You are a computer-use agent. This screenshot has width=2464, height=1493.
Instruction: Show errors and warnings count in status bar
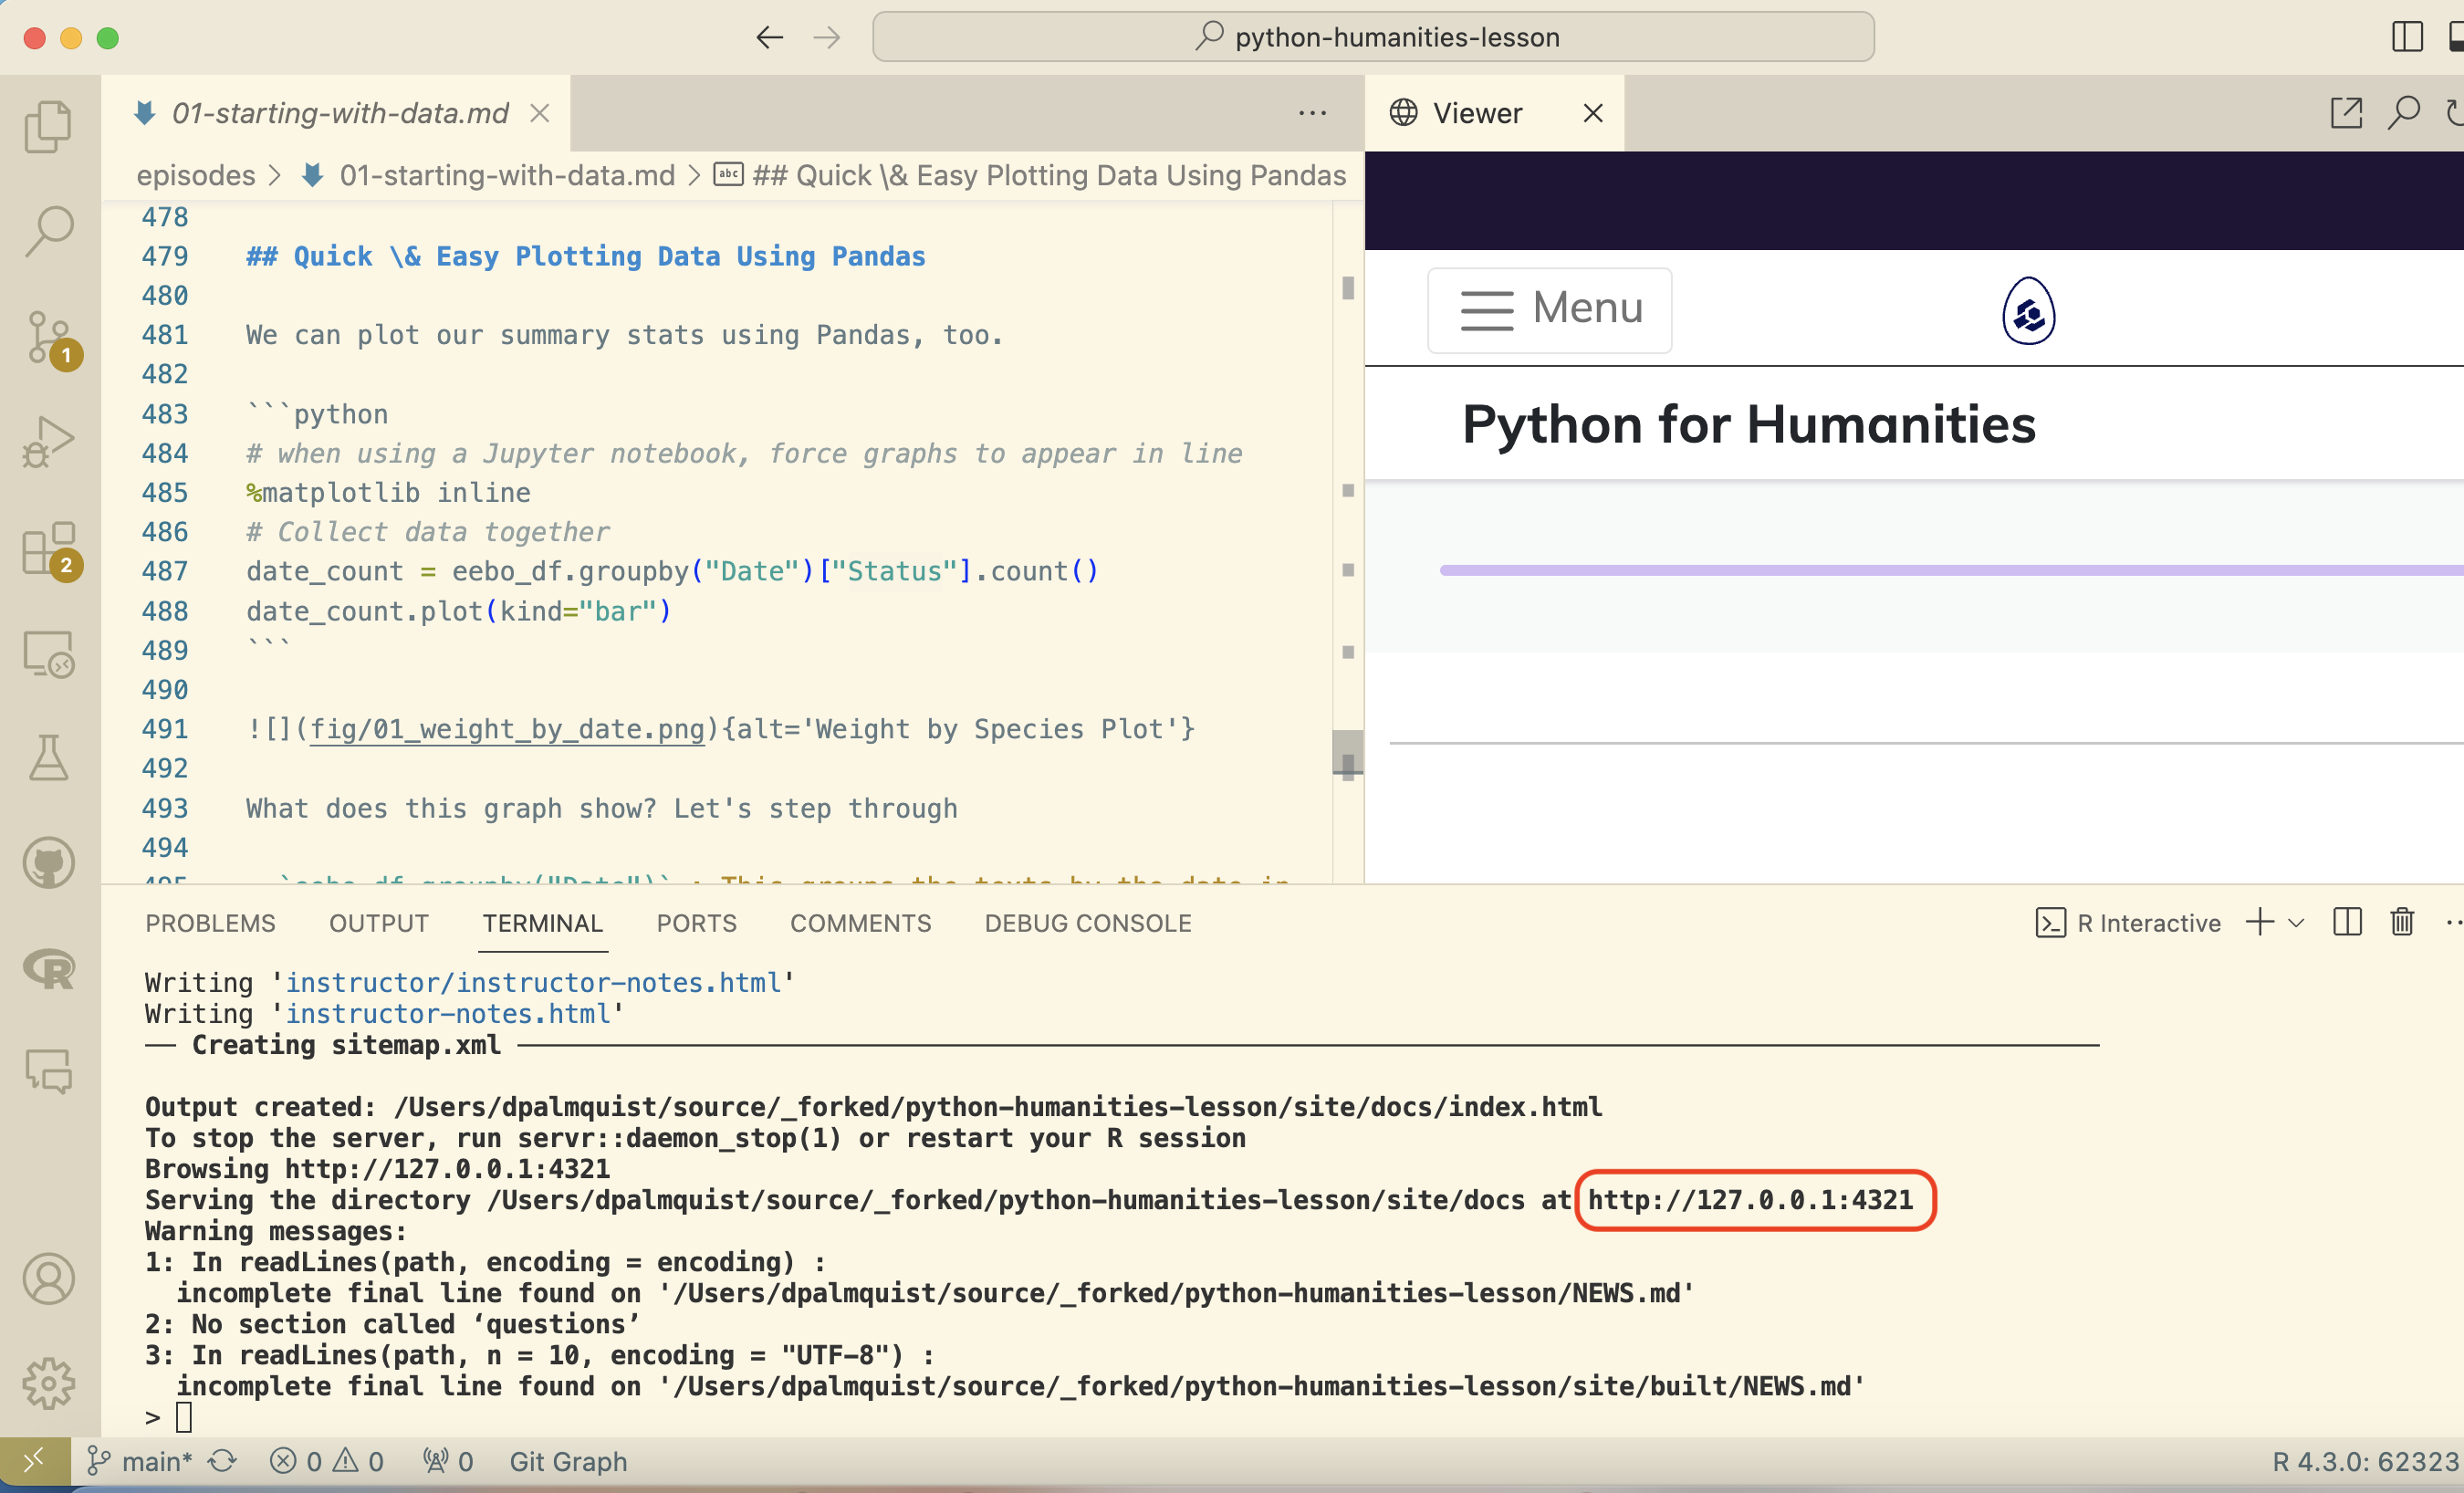coord(326,1461)
